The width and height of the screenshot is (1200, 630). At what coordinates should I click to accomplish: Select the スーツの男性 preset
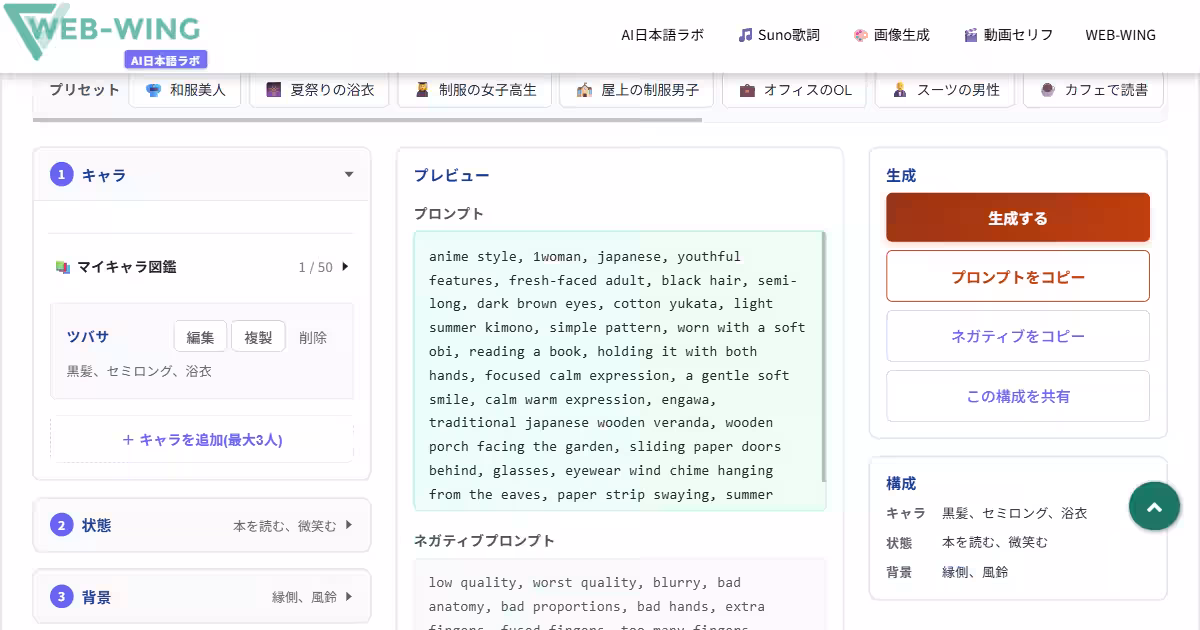(945, 90)
